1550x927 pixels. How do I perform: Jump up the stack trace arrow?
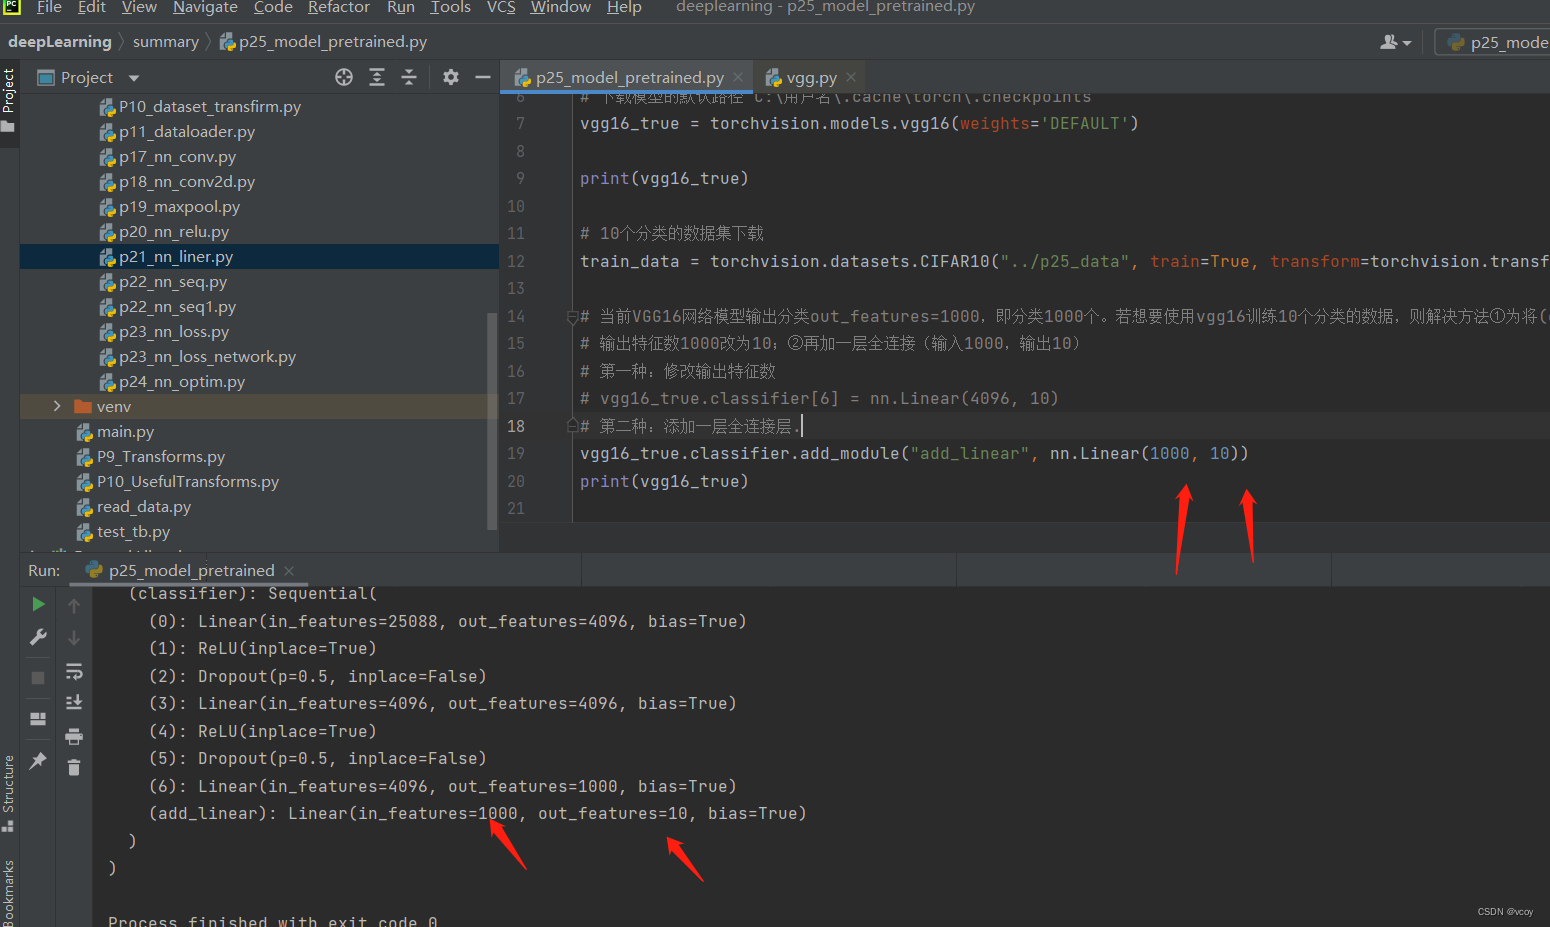click(x=74, y=606)
